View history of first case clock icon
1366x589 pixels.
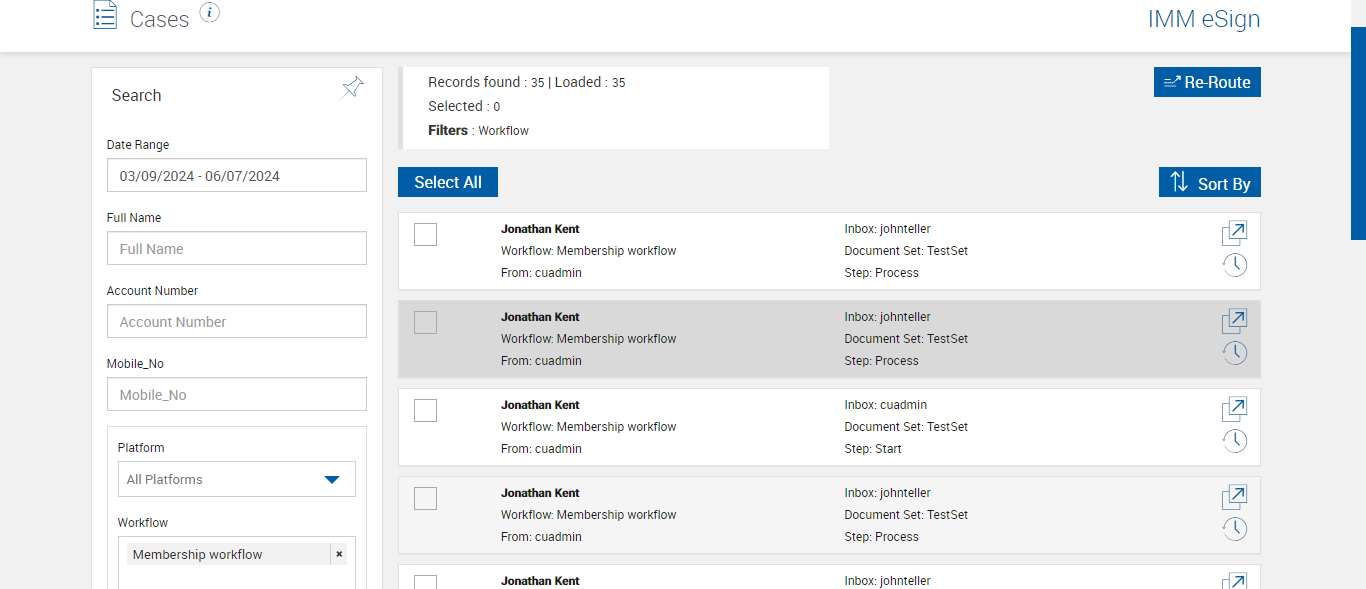coord(1235,265)
